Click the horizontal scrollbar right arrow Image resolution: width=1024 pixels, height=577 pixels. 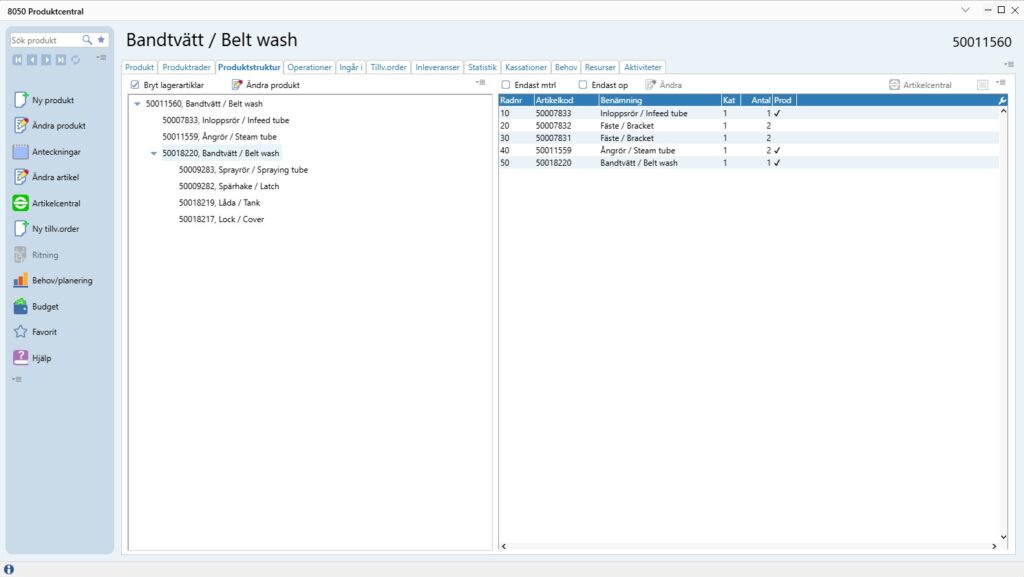(x=994, y=546)
